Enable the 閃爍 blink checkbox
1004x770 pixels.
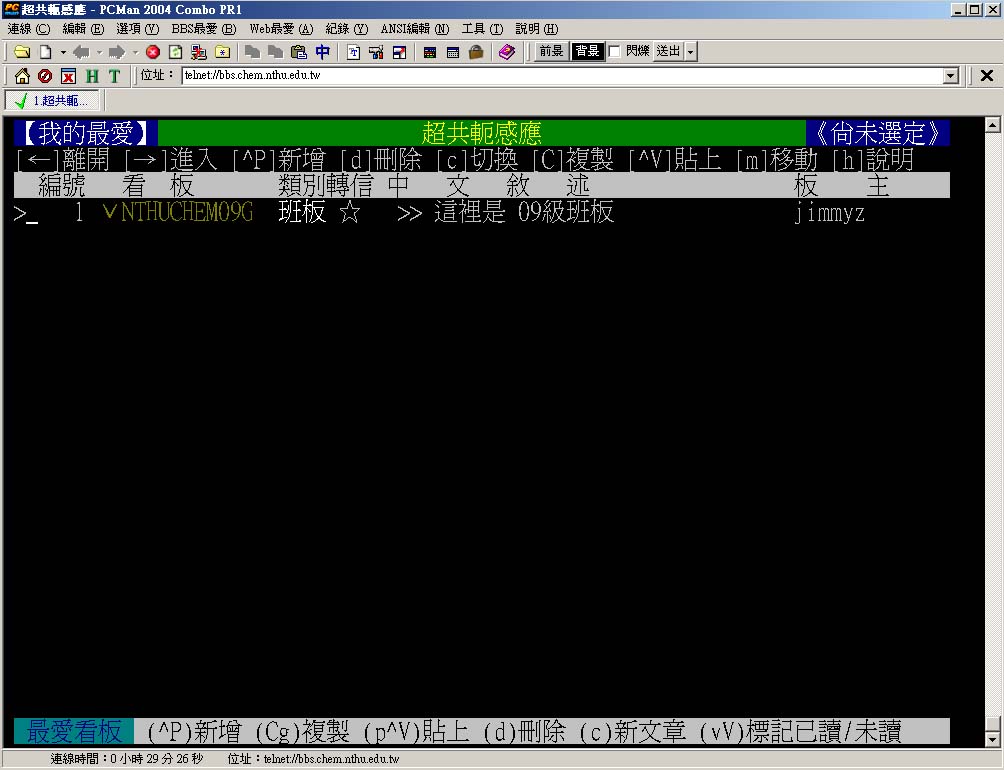(x=615, y=52)
